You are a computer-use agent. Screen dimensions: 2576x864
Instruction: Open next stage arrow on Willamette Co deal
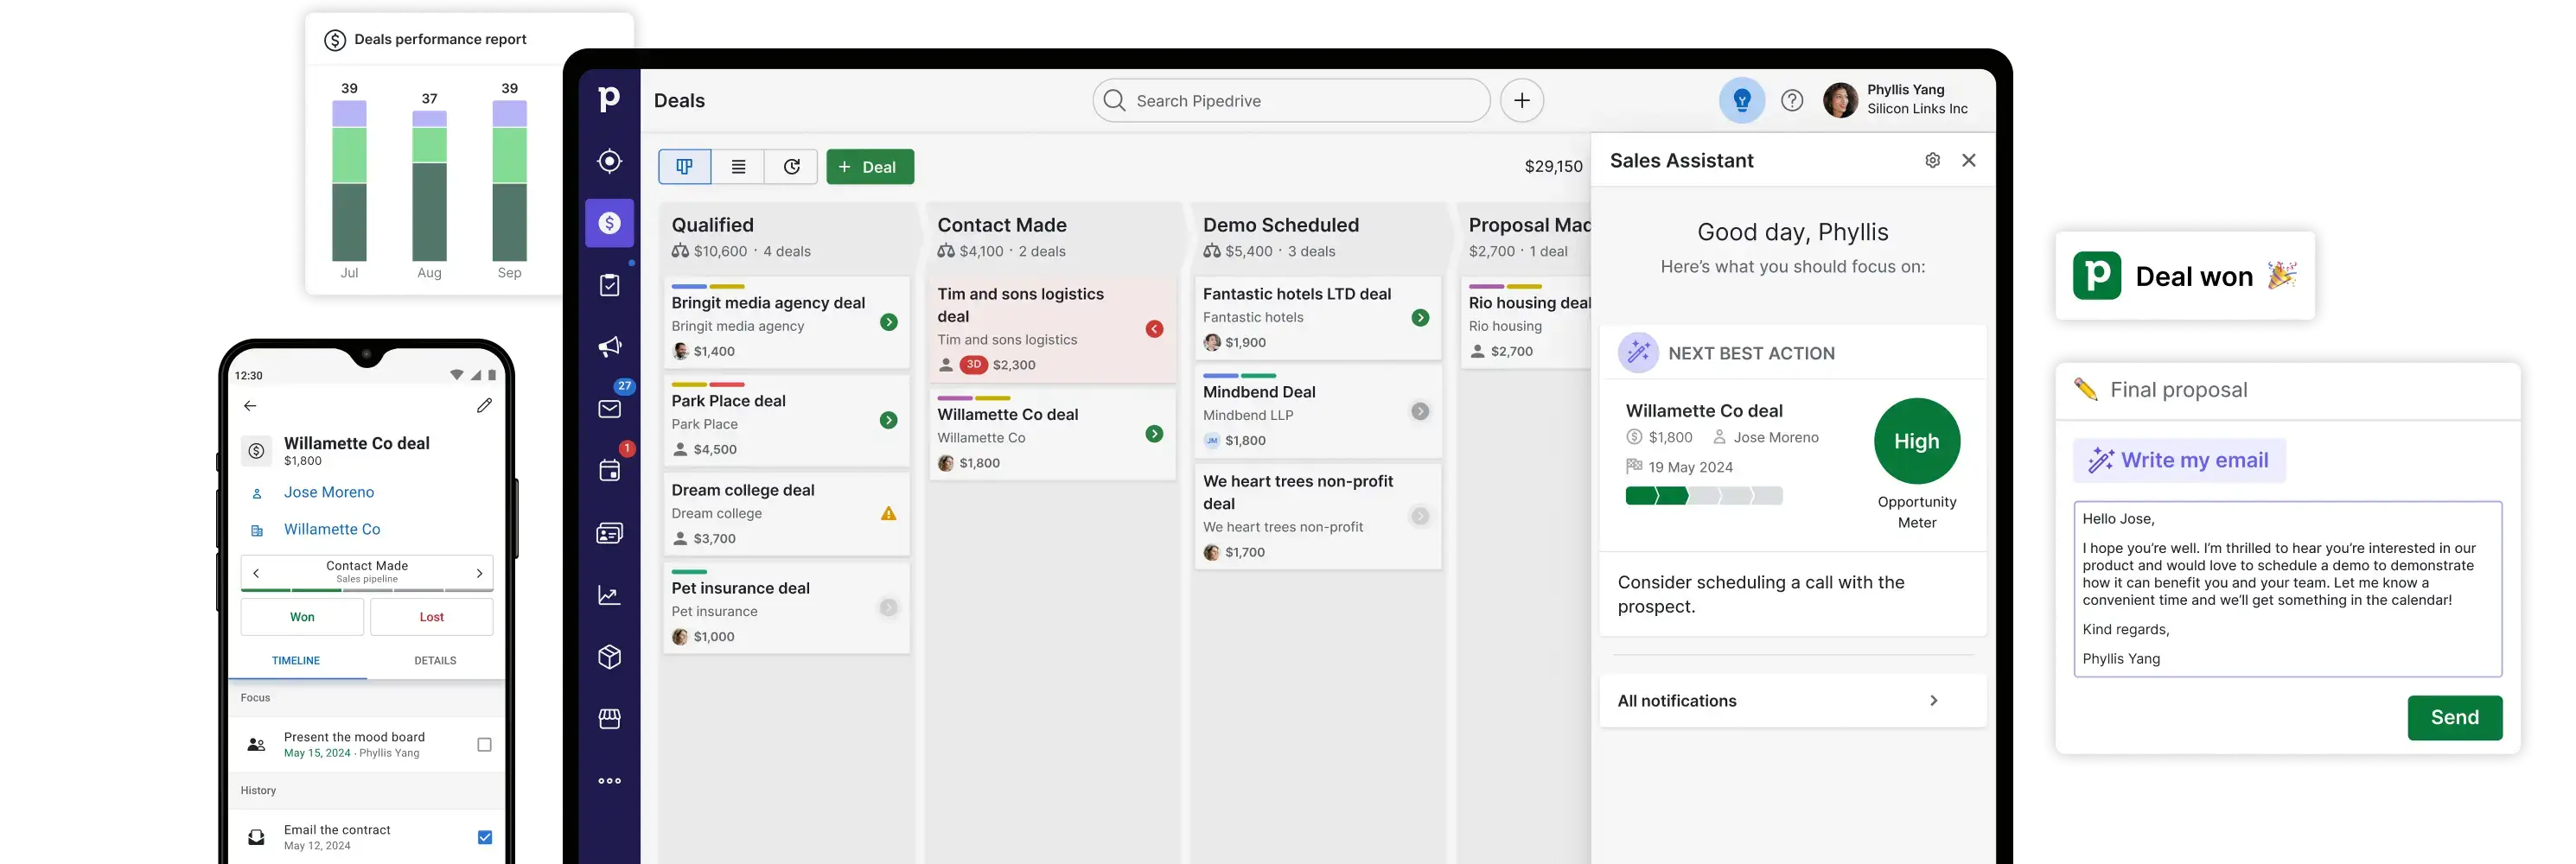[1155, 433]
